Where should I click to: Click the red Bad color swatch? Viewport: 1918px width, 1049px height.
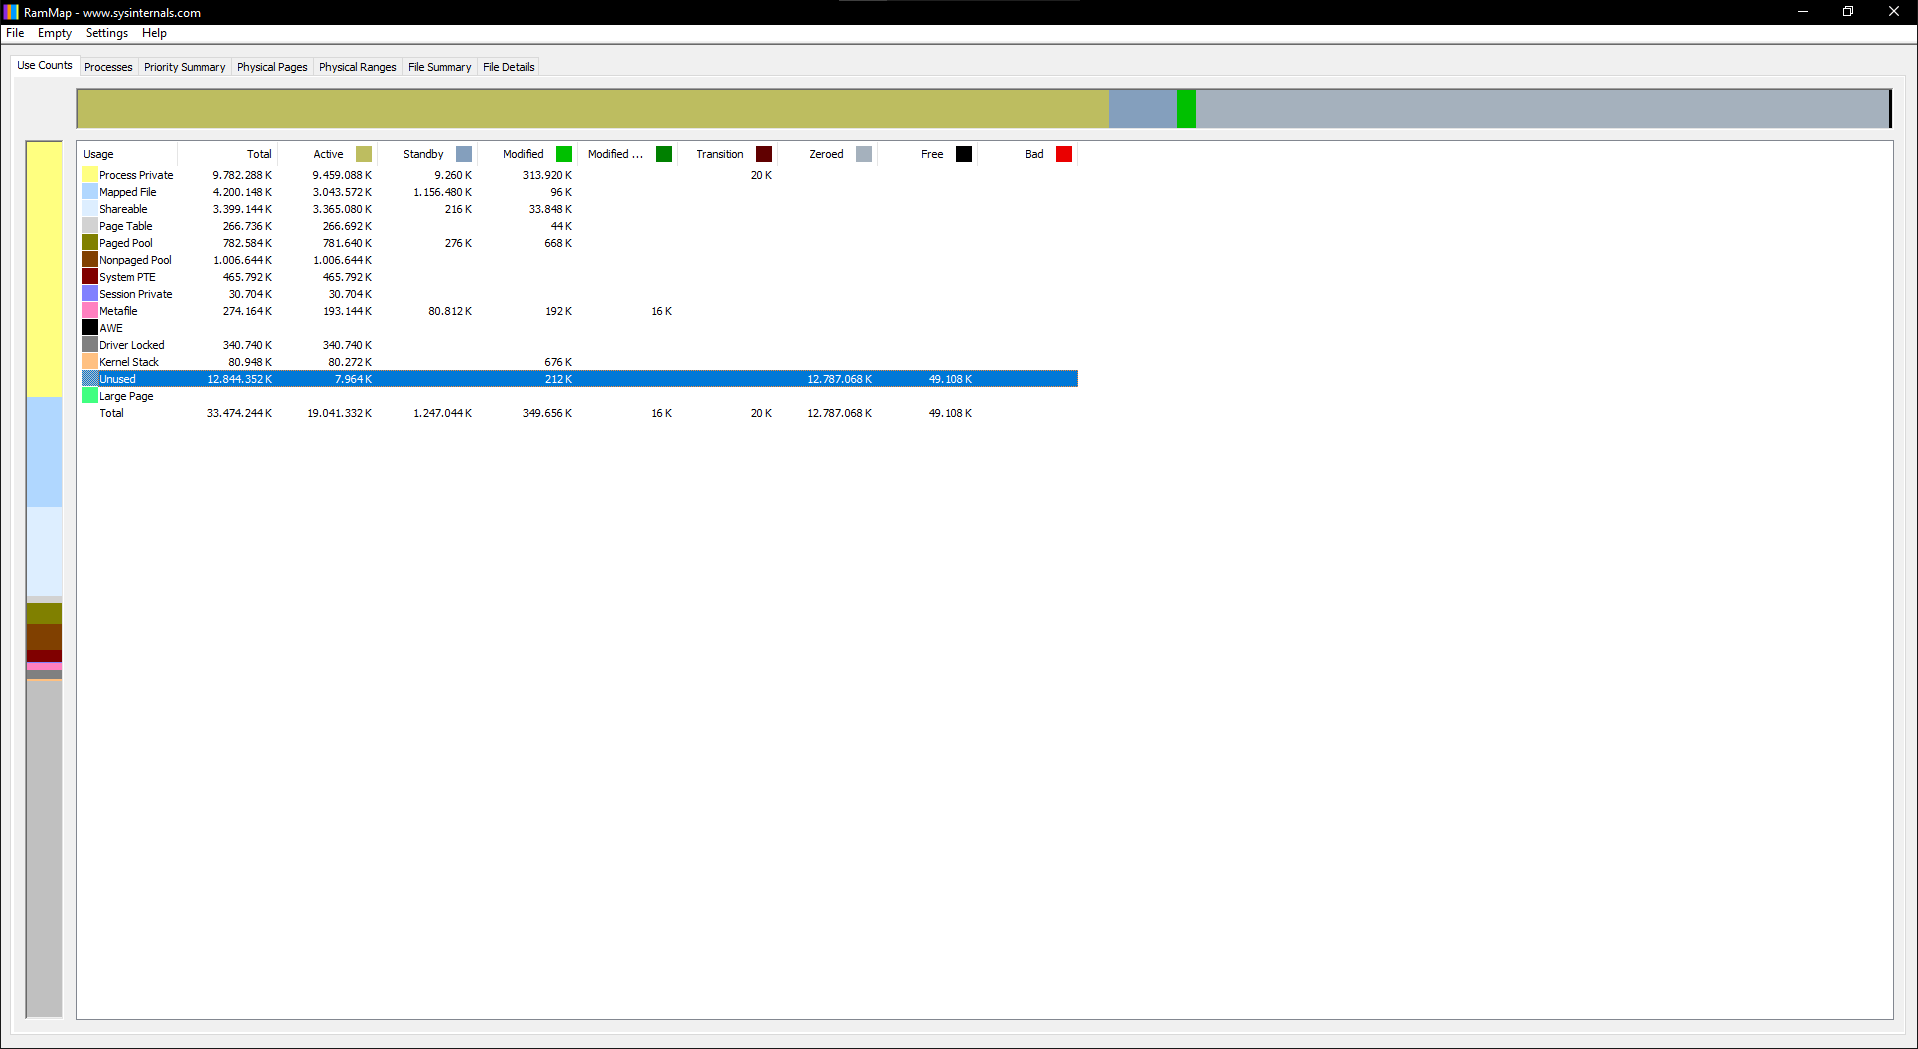(1064, 154)
